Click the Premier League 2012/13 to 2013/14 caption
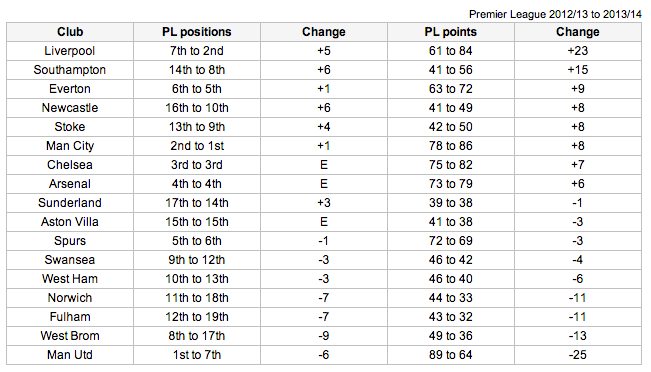 [555, 15]
